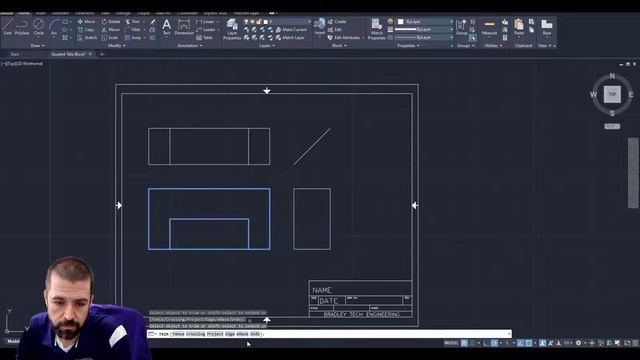
Task: Open the Student Title Block drawing tab
Action: coord(69,54)
